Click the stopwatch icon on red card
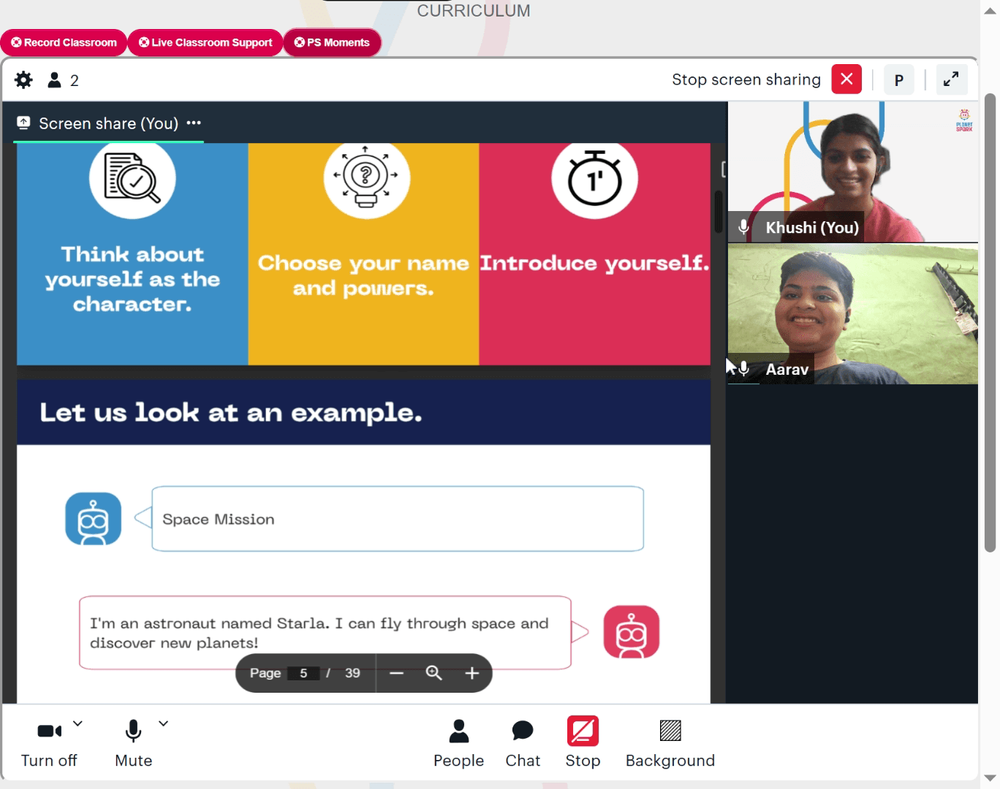The height and width of the screenshot is (789, 1000). pyautogui.click(x=594, y=179)
